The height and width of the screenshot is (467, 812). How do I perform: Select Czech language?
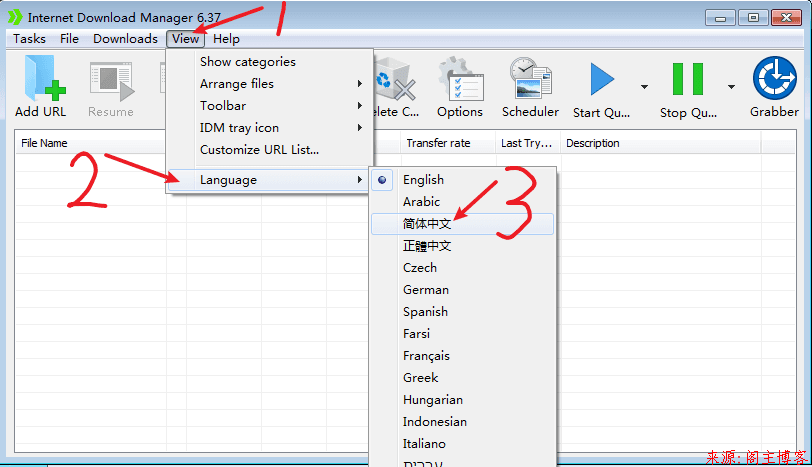(x=462, y=268)
